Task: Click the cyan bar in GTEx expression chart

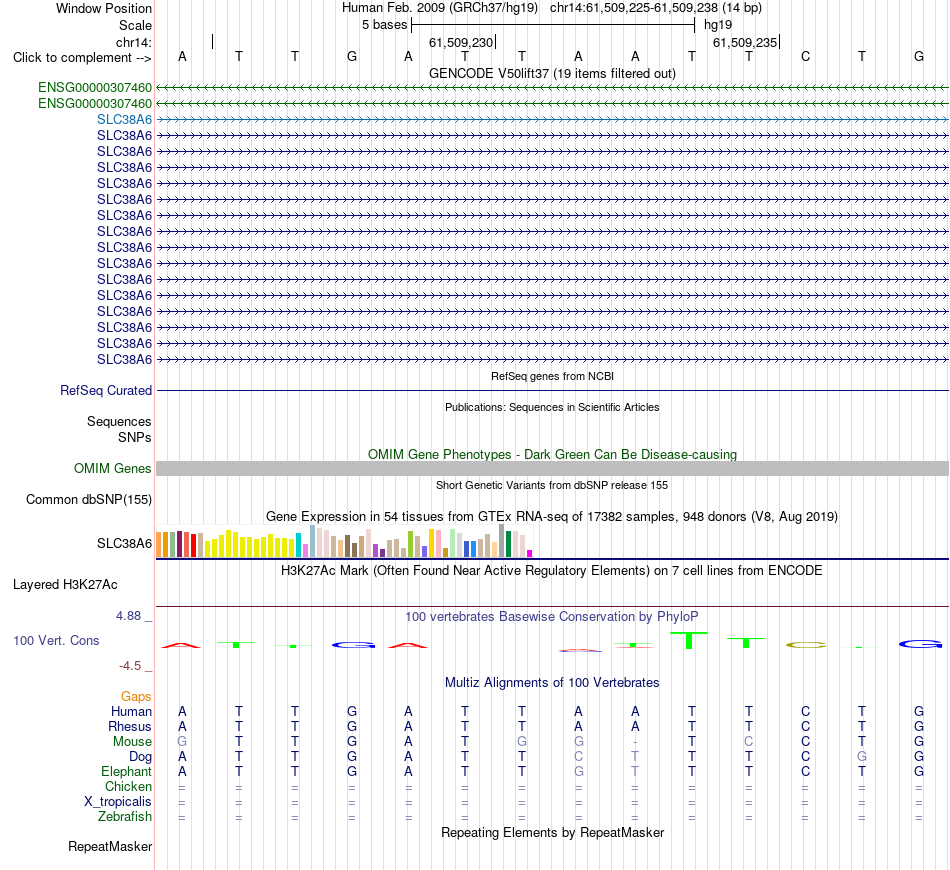Action: click(298, 545)
